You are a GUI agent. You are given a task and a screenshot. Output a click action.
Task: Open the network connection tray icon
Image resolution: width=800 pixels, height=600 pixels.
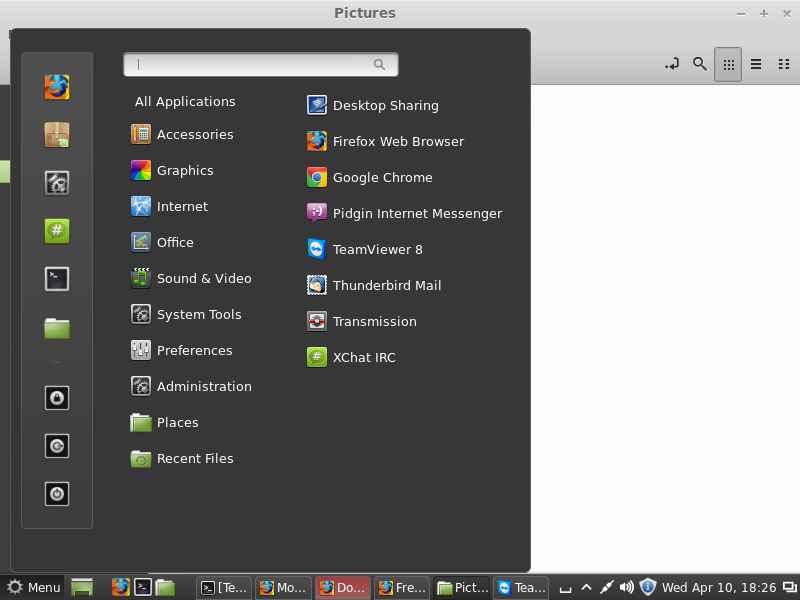pos(606,588)
